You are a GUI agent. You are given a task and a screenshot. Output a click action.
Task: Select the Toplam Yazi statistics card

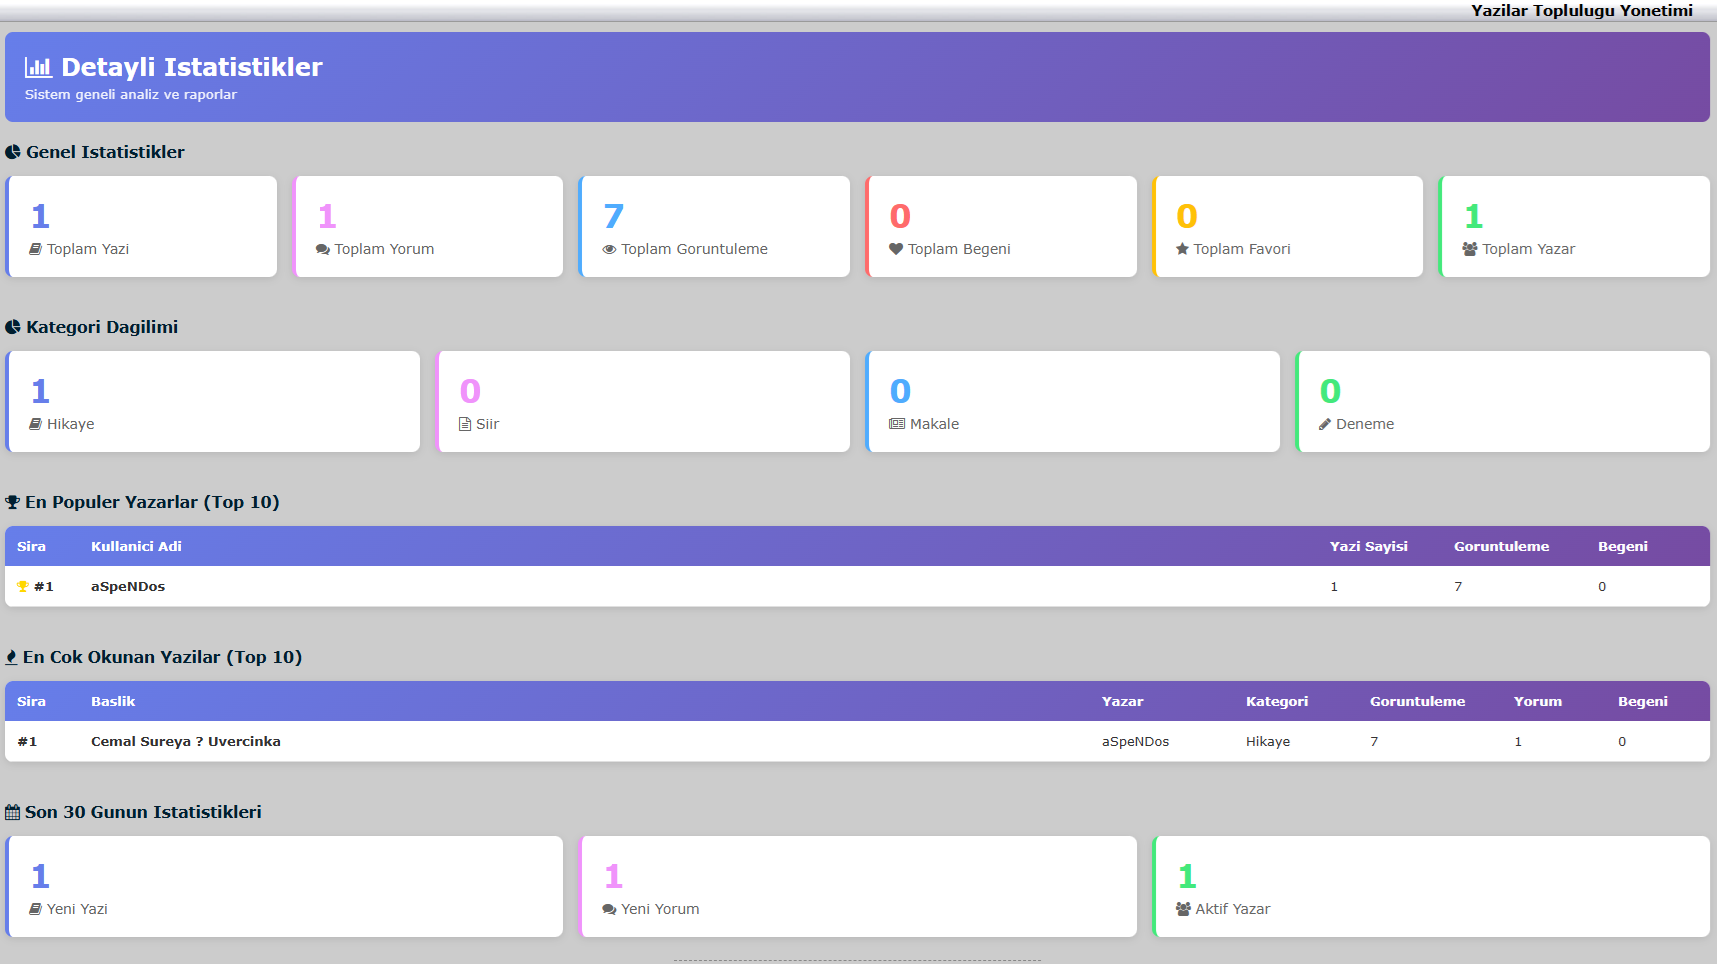[142, 227]
